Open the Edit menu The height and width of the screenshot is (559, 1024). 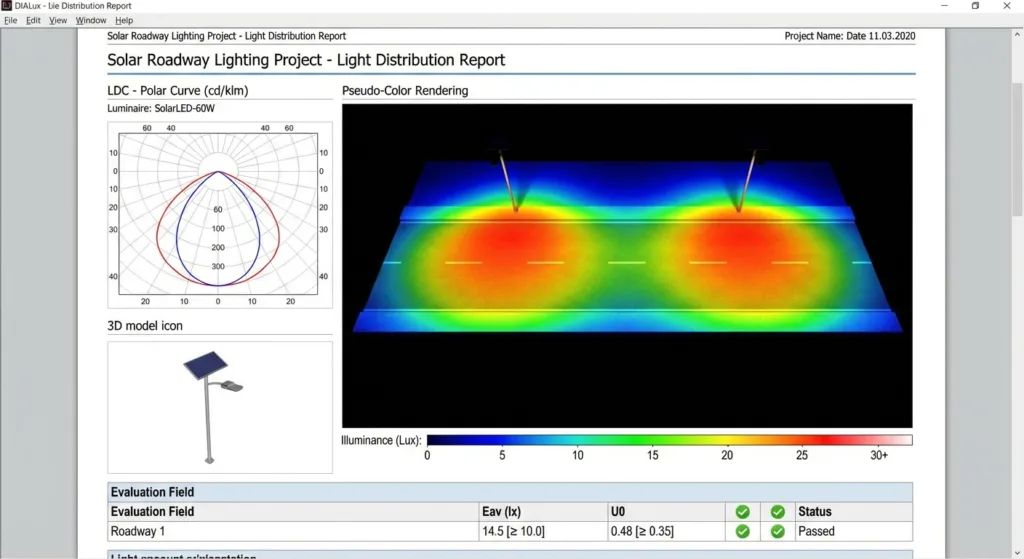pyautogui.click(x=33, y=20)
